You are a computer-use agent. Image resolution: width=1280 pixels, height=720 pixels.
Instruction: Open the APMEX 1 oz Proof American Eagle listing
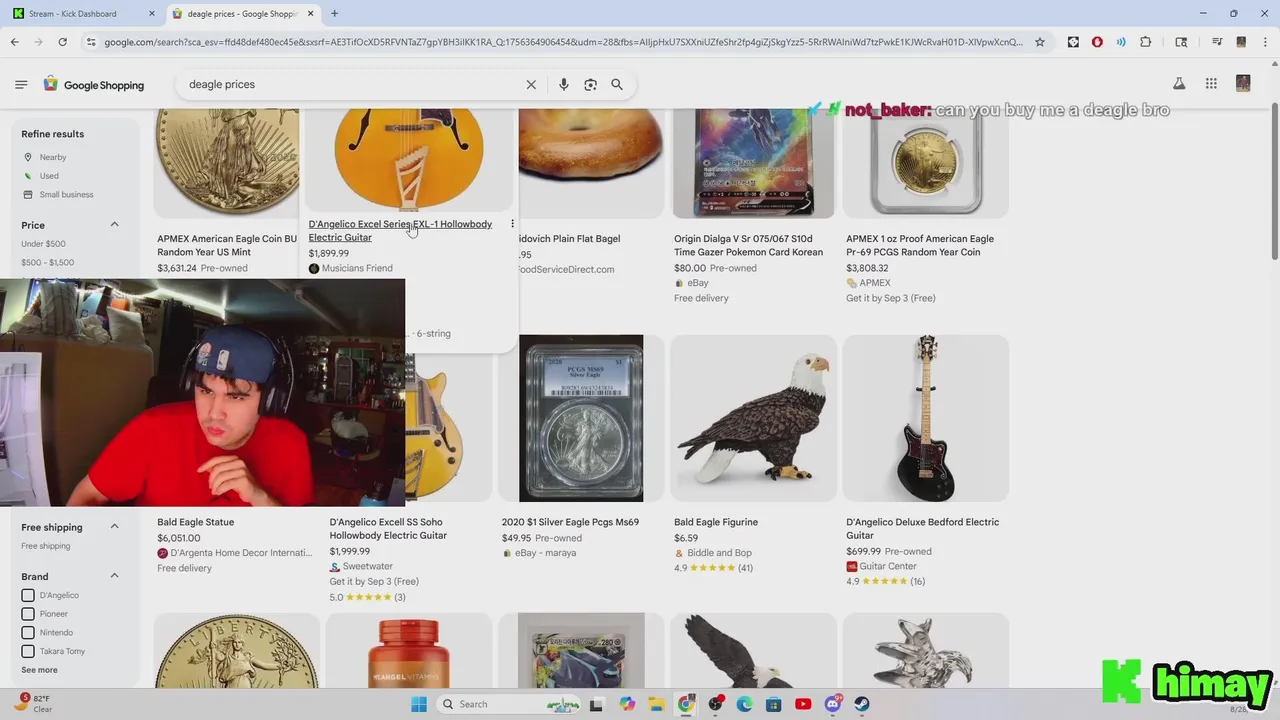920,245
